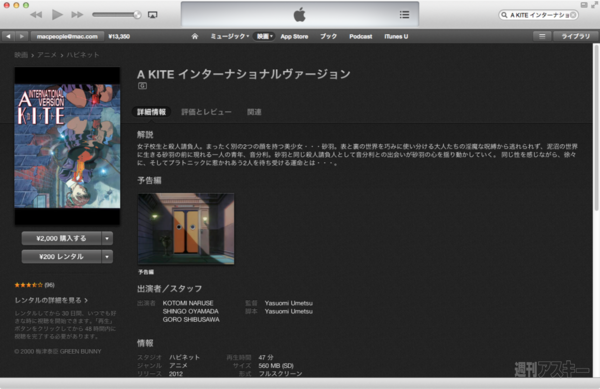Image resolution: width=600 pixels, height=389 pixels.
Task: Click the 映画 breadcrumb link
Action: [x=21, y=55]
